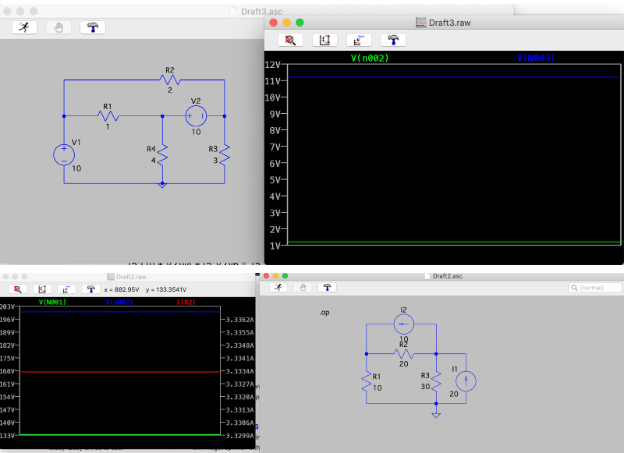Click red I(R2) trace label in Draft2.raw
The image size is (624, 453).
click(186, 302)
